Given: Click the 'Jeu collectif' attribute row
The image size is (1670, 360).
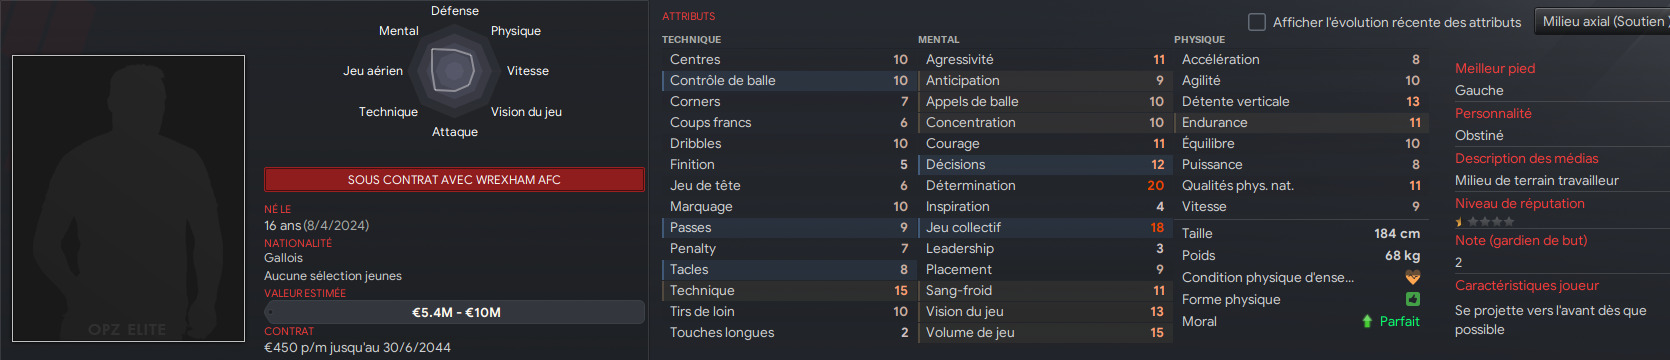Looking at the screenshot, I should click(x=1043, y=227).
